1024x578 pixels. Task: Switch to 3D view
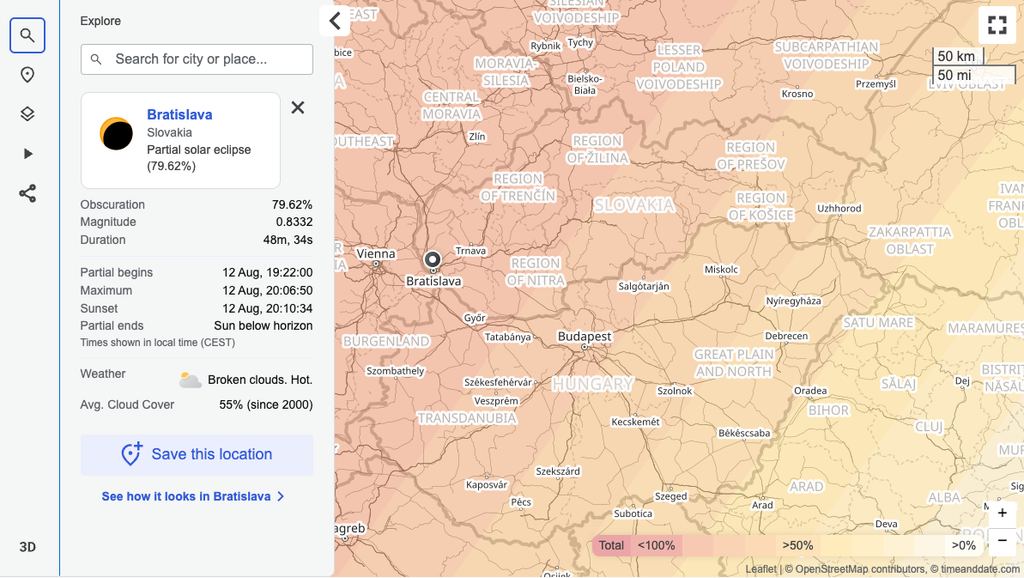coord(27,547)
